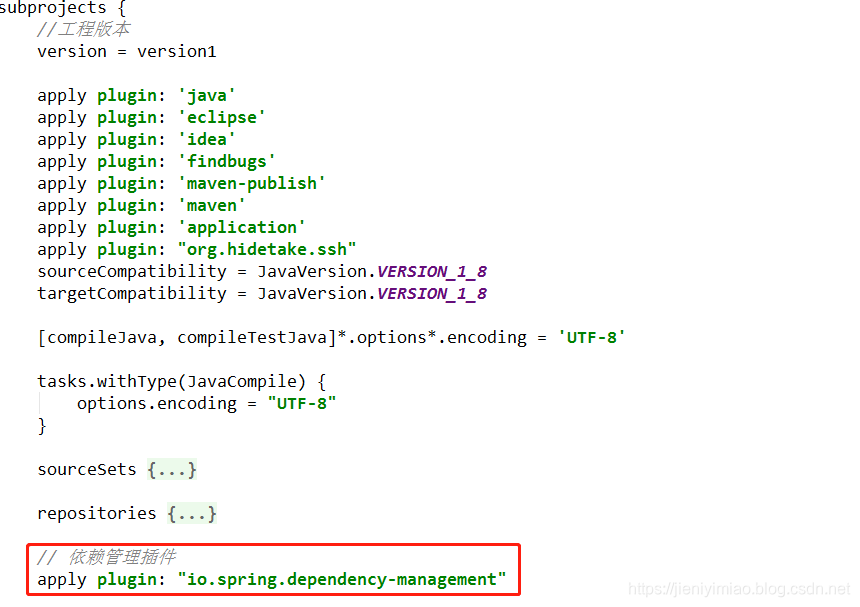Screen dimensions: 860x607
Task: Click the '//工程版本' comment line
Action: (83, 30)
